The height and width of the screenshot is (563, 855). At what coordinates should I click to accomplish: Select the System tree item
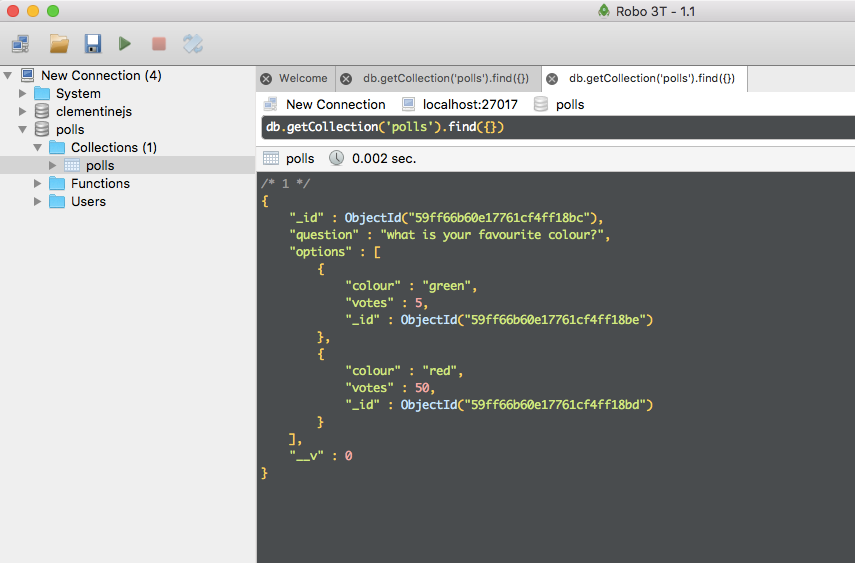(79, 93)
